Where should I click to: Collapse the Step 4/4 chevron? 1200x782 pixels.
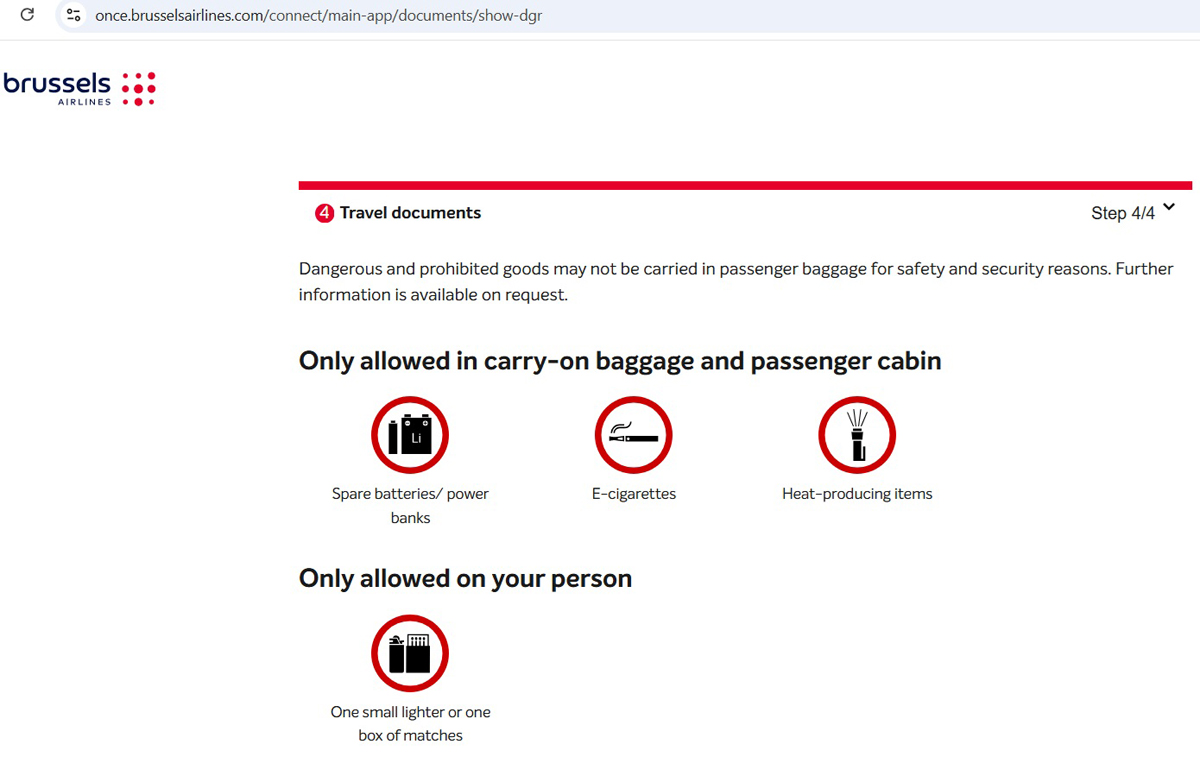click(1169, 208)
